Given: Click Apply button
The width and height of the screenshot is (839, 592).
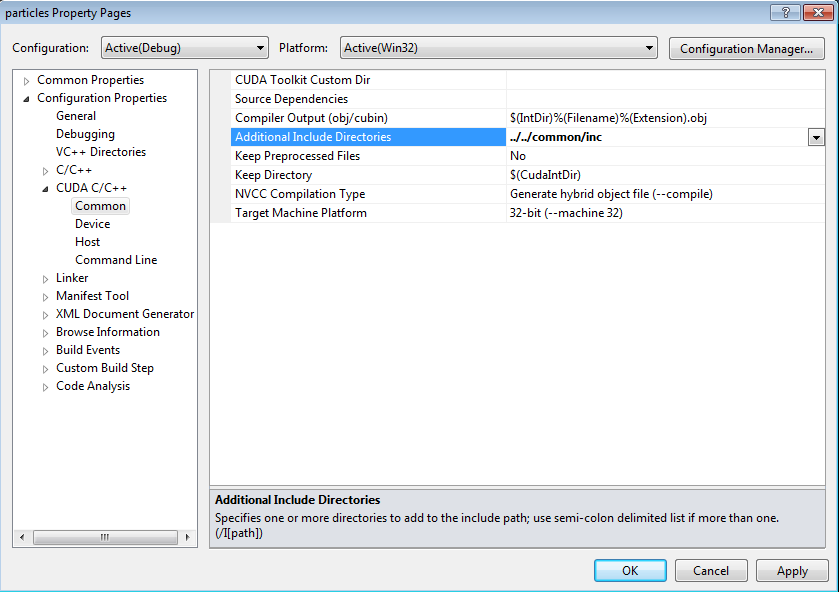Looking at the screenshot, I should (792, 571).
